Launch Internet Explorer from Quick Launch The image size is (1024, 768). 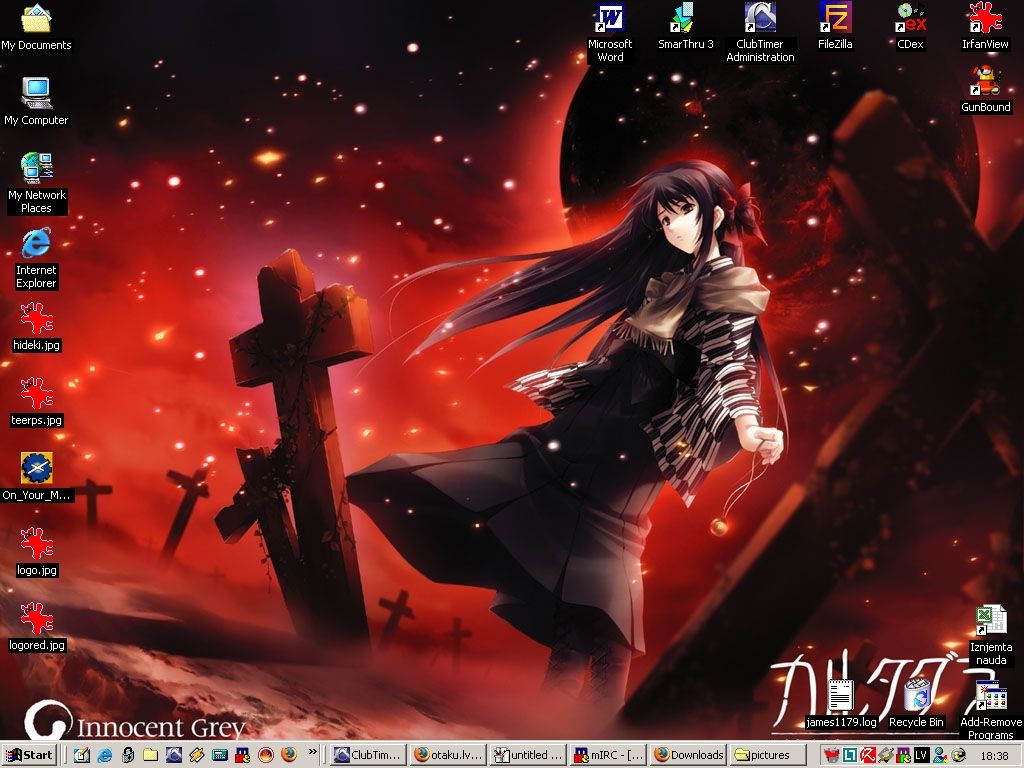pos(104,756)
